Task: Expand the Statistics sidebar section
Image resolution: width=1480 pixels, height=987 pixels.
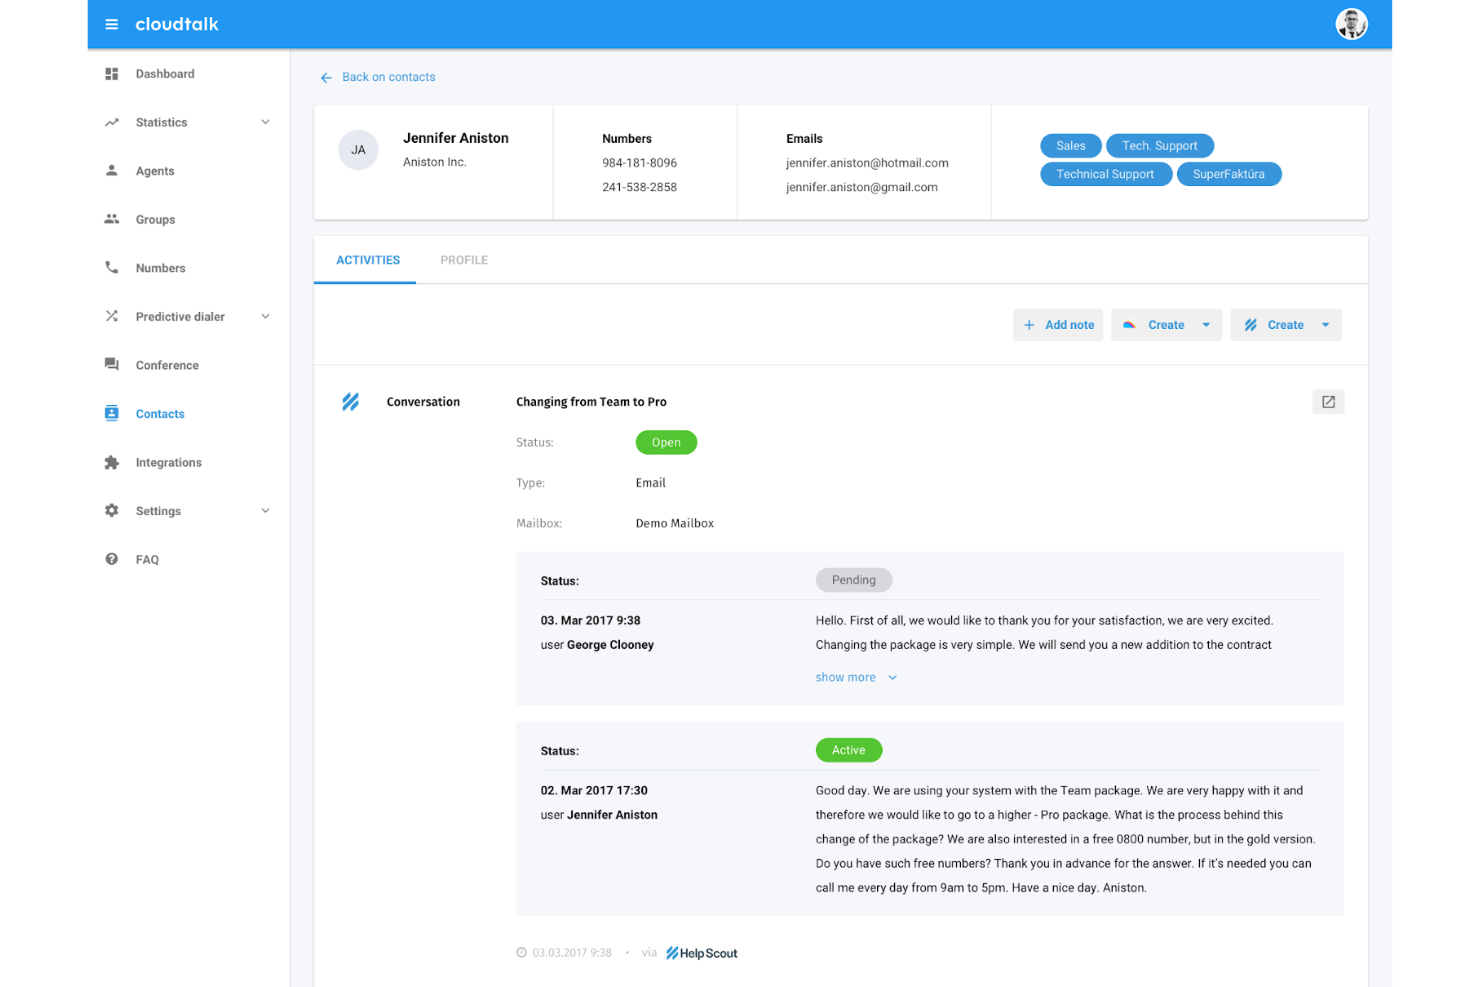Action: coord(264,122)
